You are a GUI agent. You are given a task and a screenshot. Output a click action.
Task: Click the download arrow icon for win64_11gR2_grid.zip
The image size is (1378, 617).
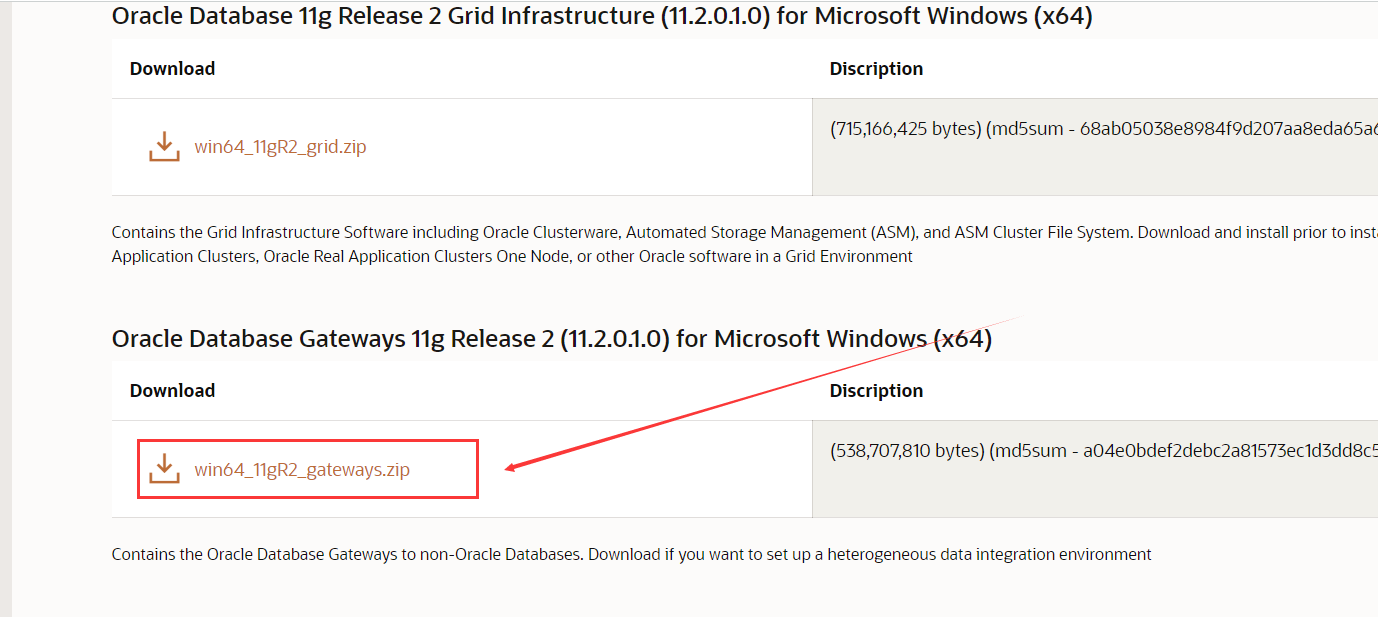click(164, 147)
